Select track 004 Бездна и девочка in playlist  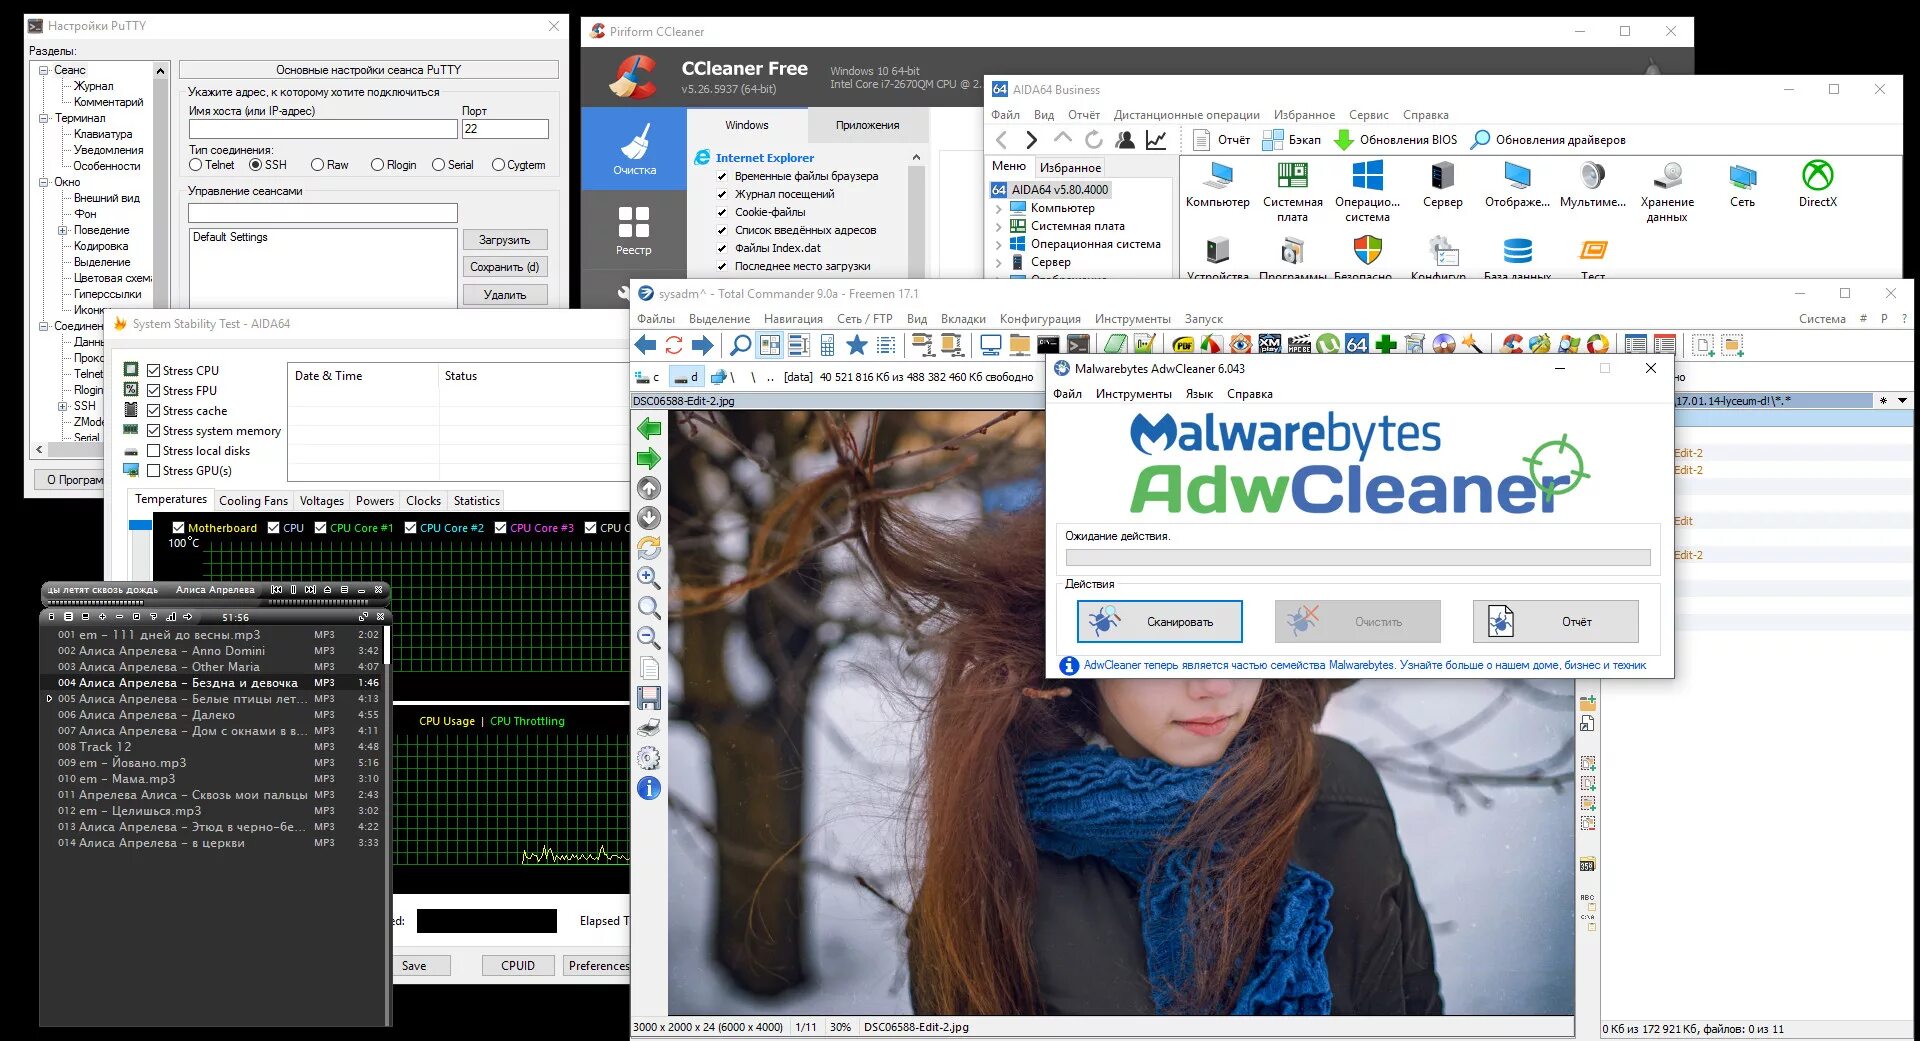(x=213, y=683)
